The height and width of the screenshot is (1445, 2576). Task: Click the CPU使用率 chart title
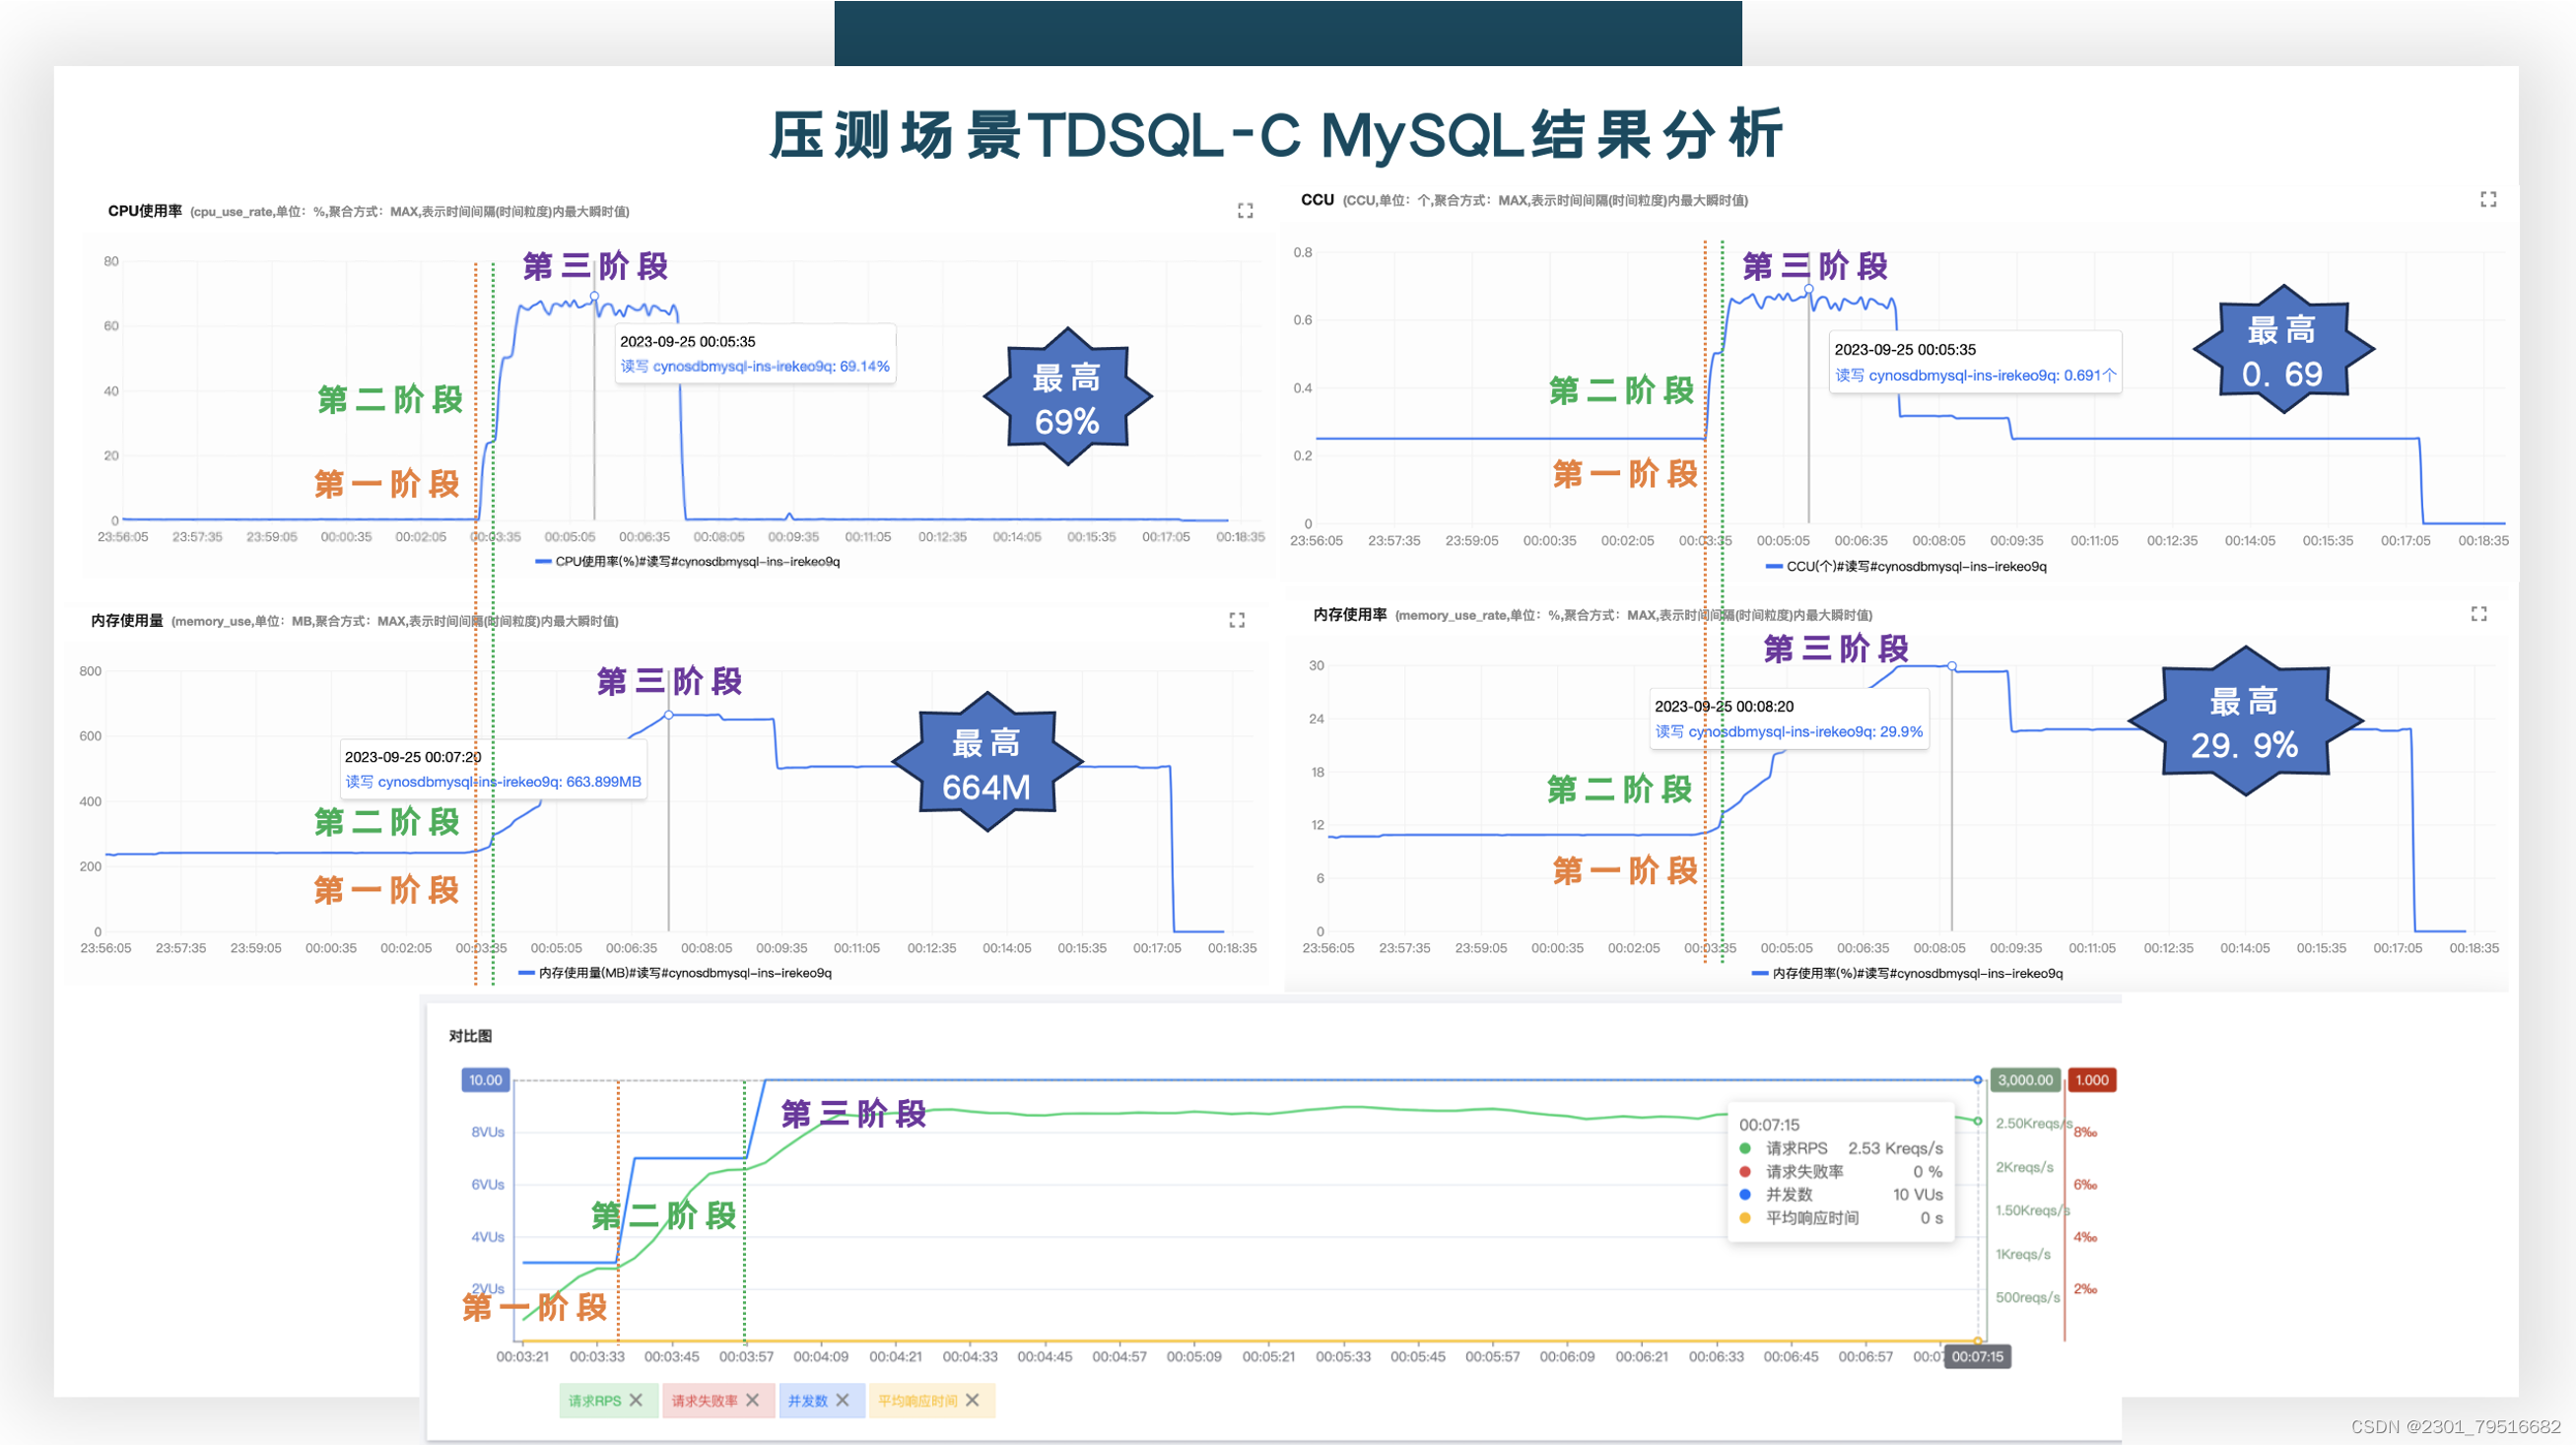point(145,211)
